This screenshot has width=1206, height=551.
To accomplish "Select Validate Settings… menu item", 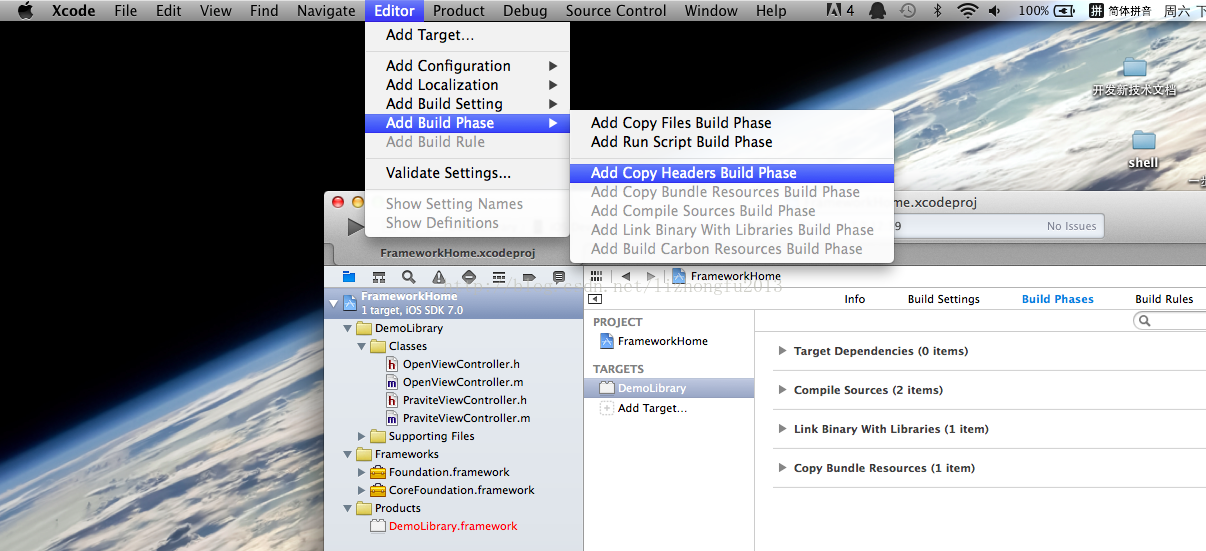I will 467,173.
